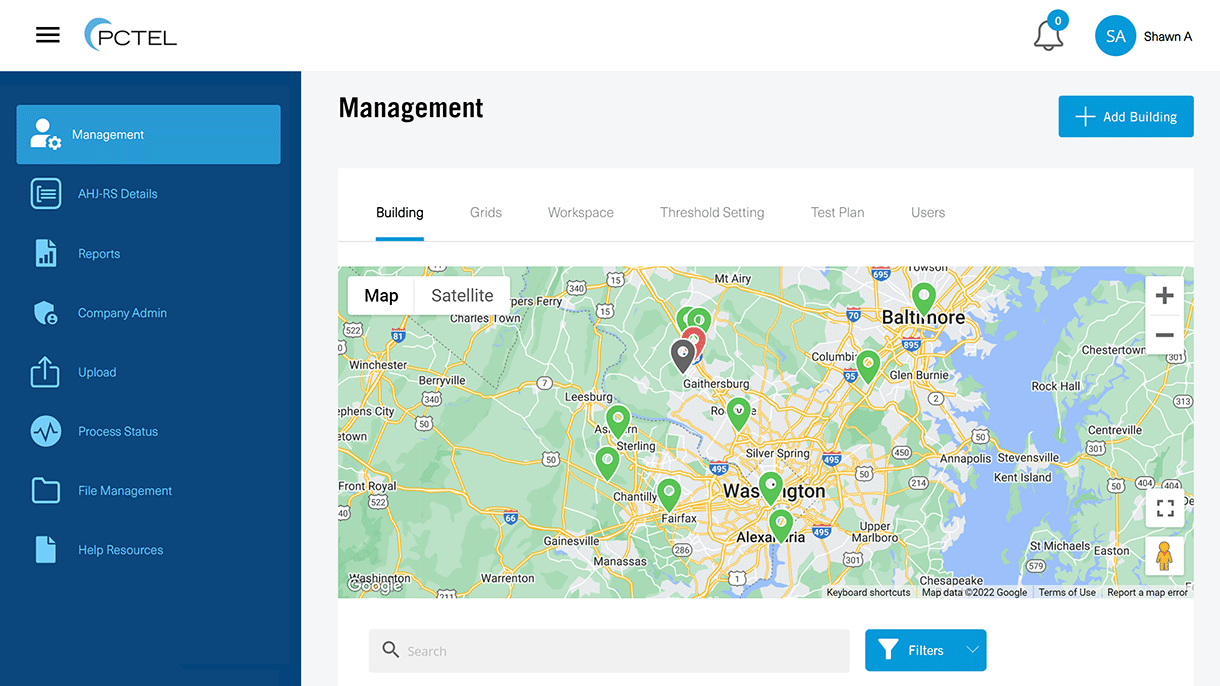Switch to the Grids tab
The image size is (1220, 686).
click(486, 213)
